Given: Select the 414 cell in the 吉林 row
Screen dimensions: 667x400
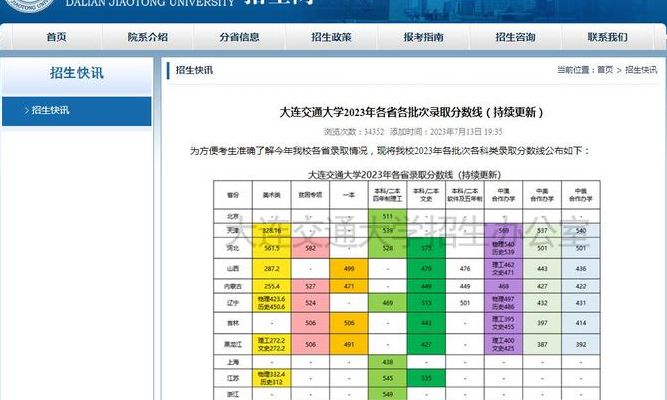Looking at the screenshot, I should pos(581,323).
